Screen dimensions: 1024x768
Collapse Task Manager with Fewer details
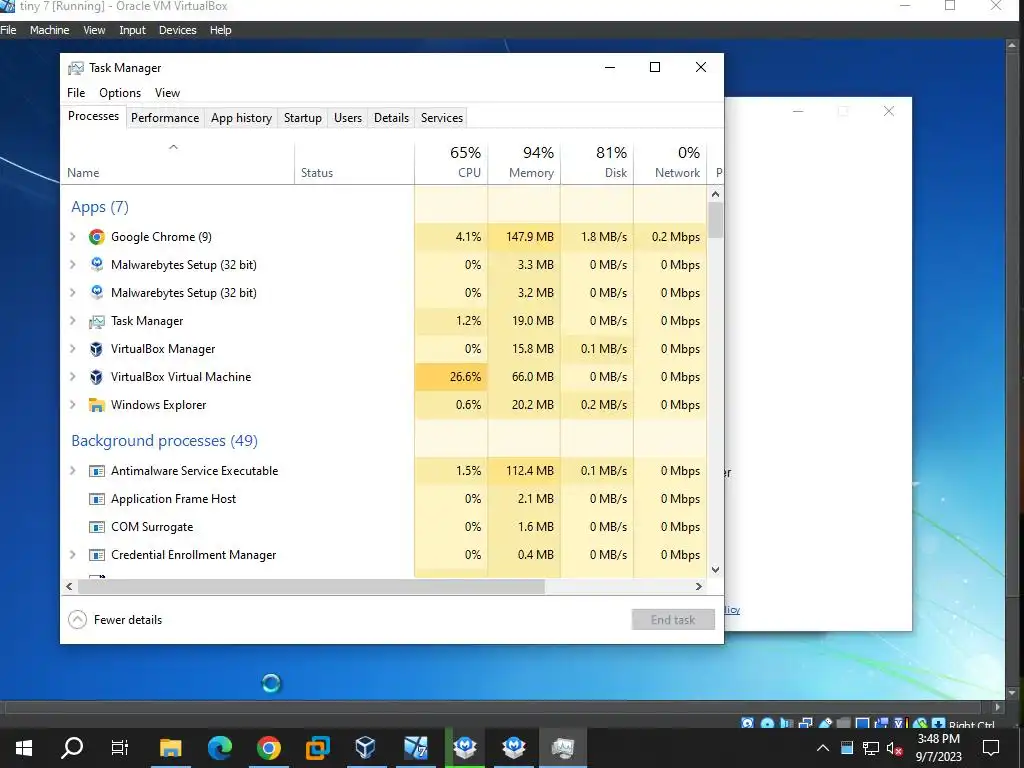(116, 620)
